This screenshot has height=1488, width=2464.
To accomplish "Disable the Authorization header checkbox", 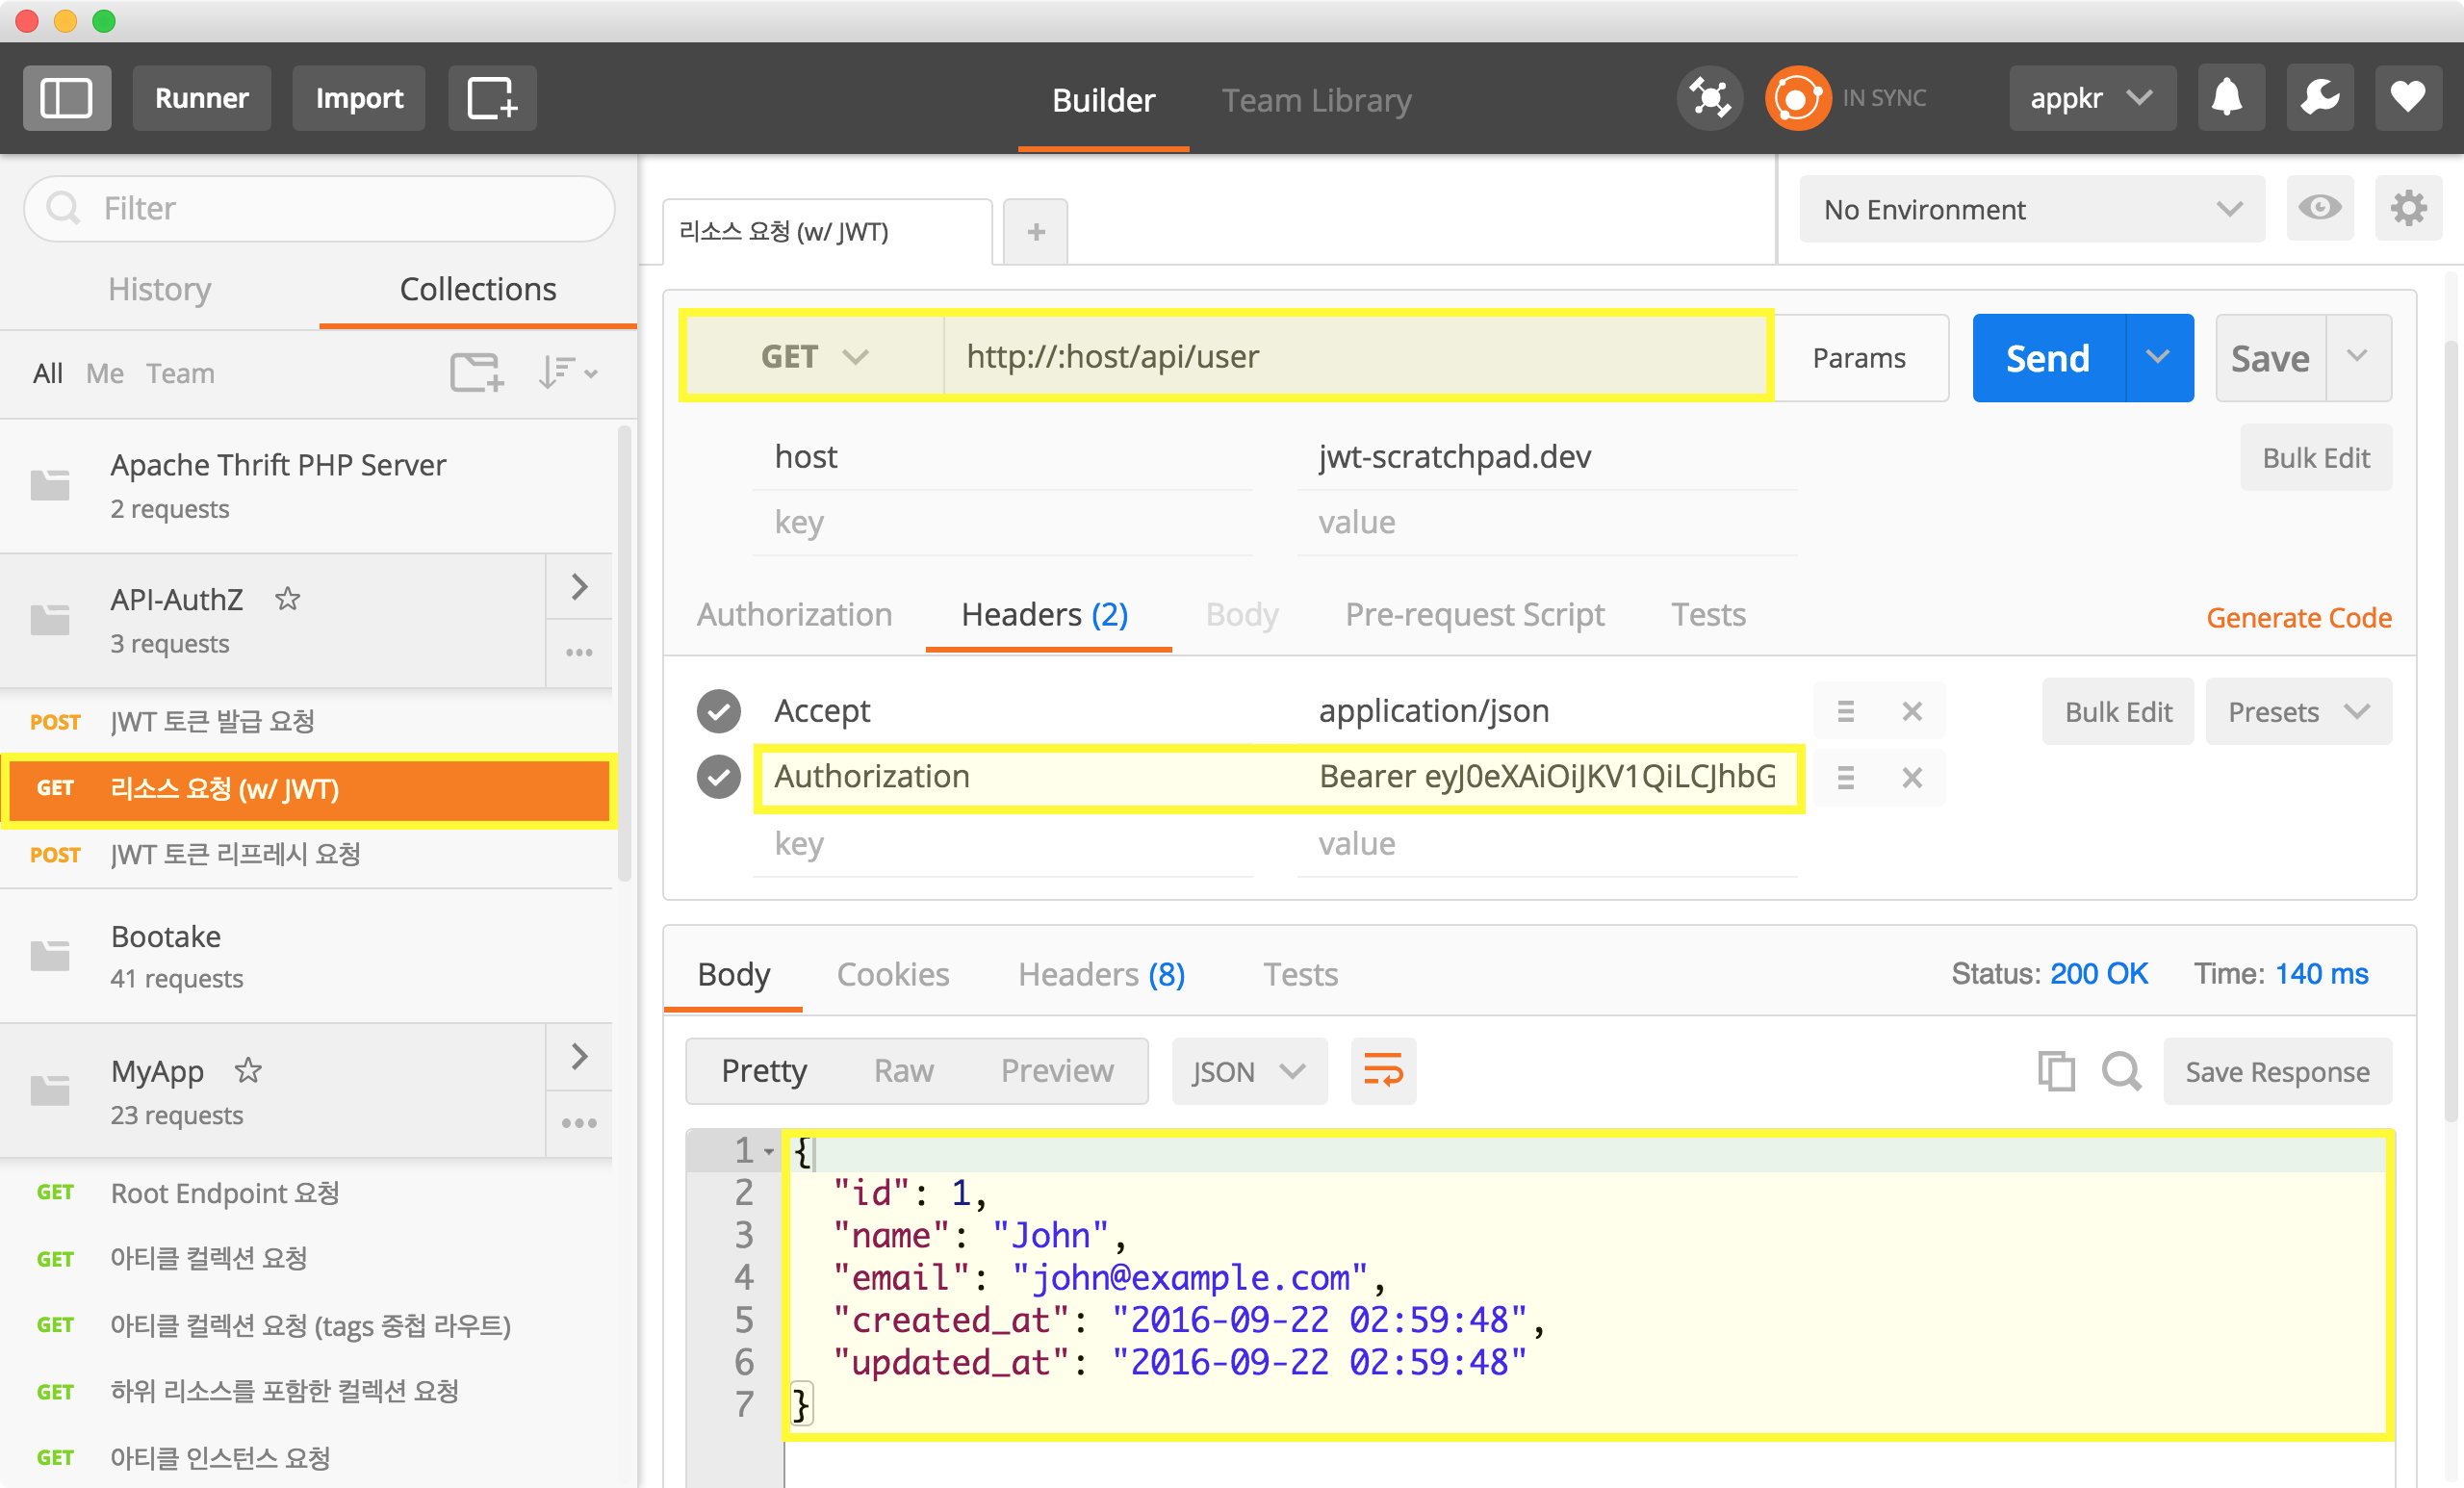I will point(718,777).
